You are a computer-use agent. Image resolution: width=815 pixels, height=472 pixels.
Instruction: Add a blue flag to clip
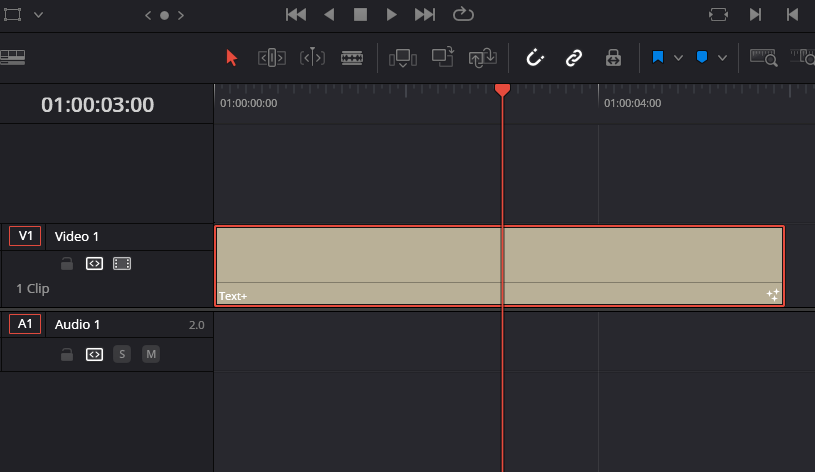[658, 57]
